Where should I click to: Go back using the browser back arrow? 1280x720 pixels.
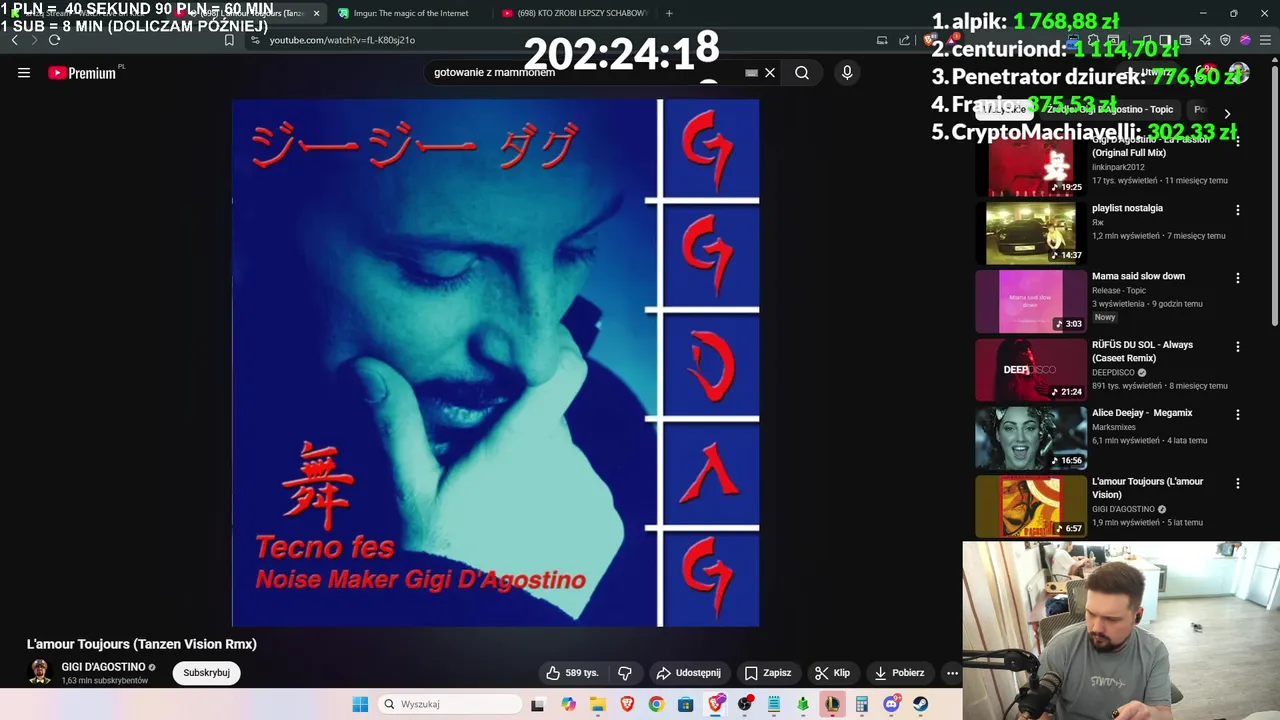pyautogui.click(x=14, y=40)
